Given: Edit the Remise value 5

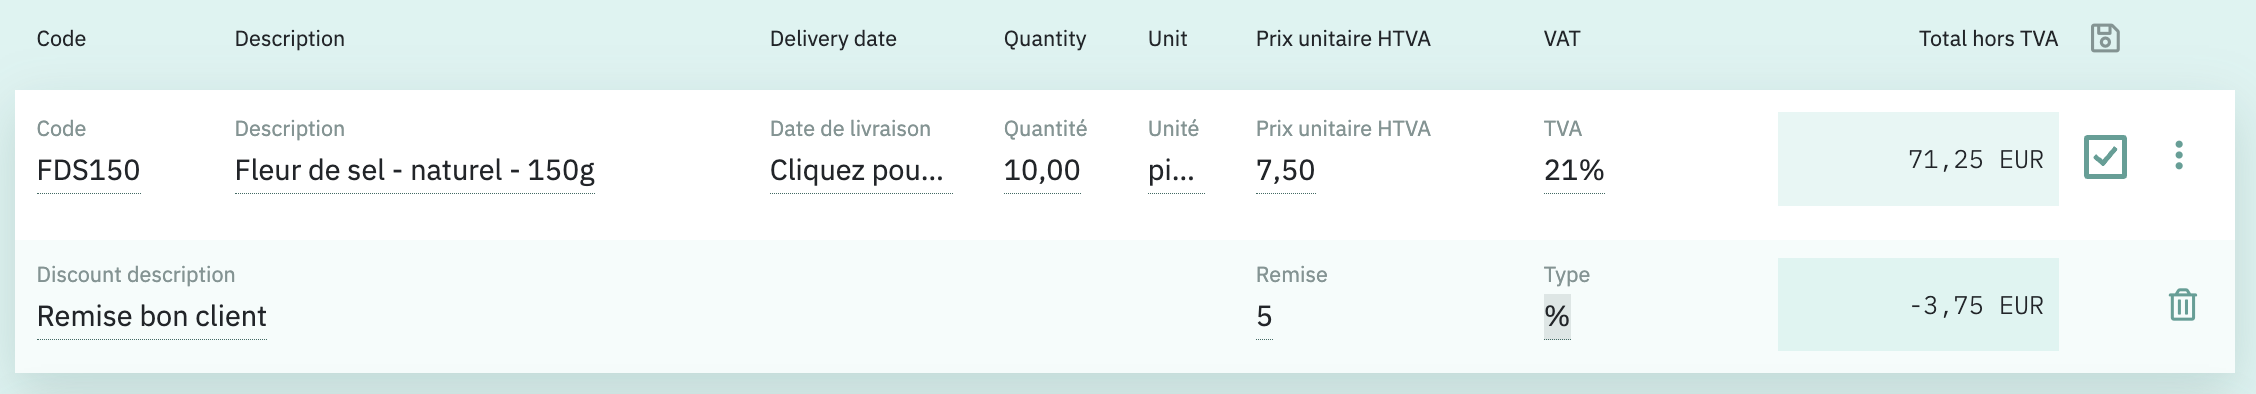Looking at the screenshot, I should 1264,316.
